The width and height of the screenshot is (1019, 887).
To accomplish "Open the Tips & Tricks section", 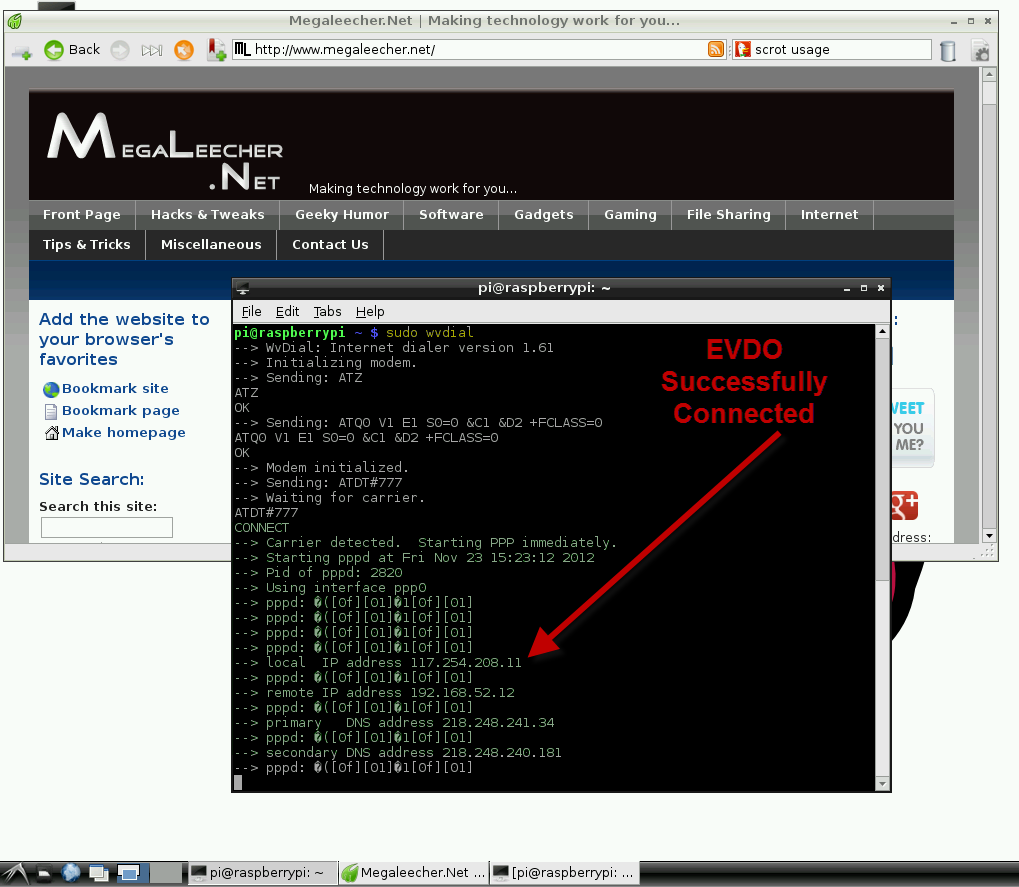I will (86, 244).
